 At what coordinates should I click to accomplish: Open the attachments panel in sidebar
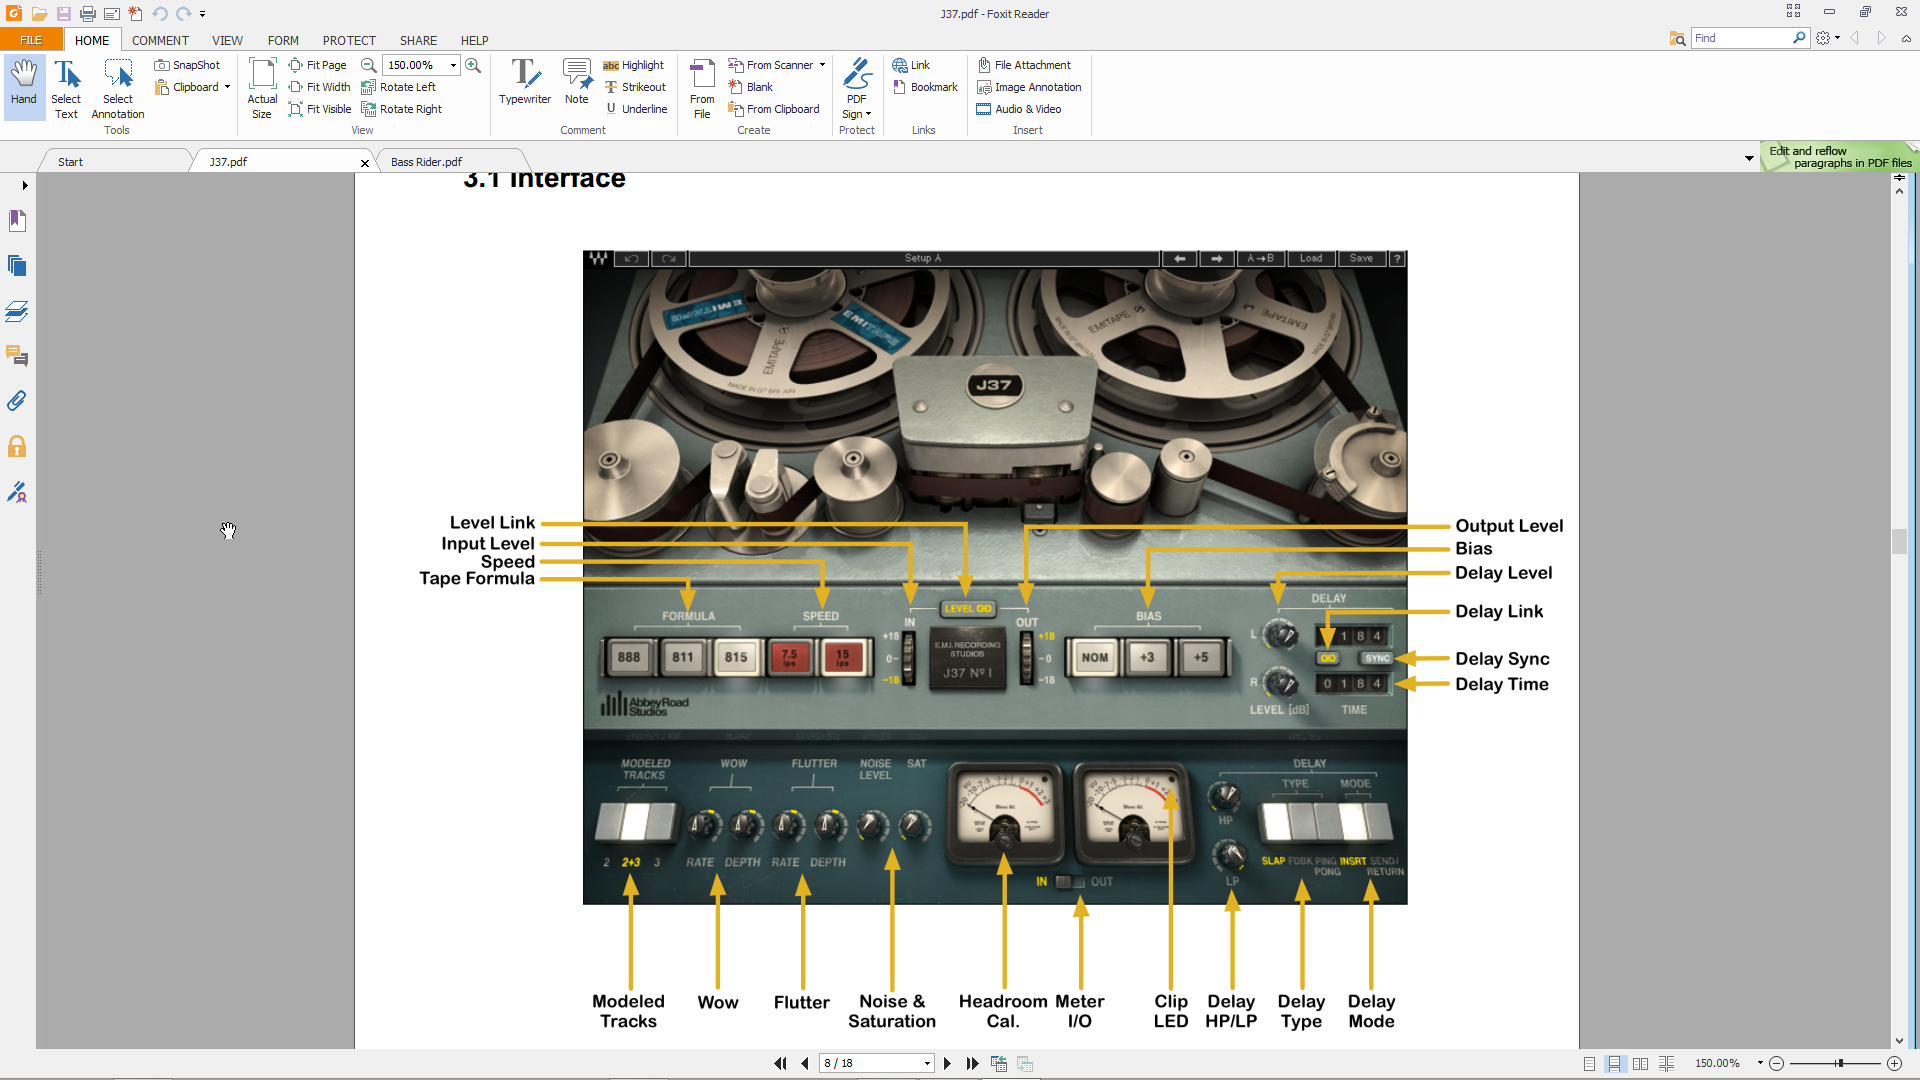tap(17, 401)
